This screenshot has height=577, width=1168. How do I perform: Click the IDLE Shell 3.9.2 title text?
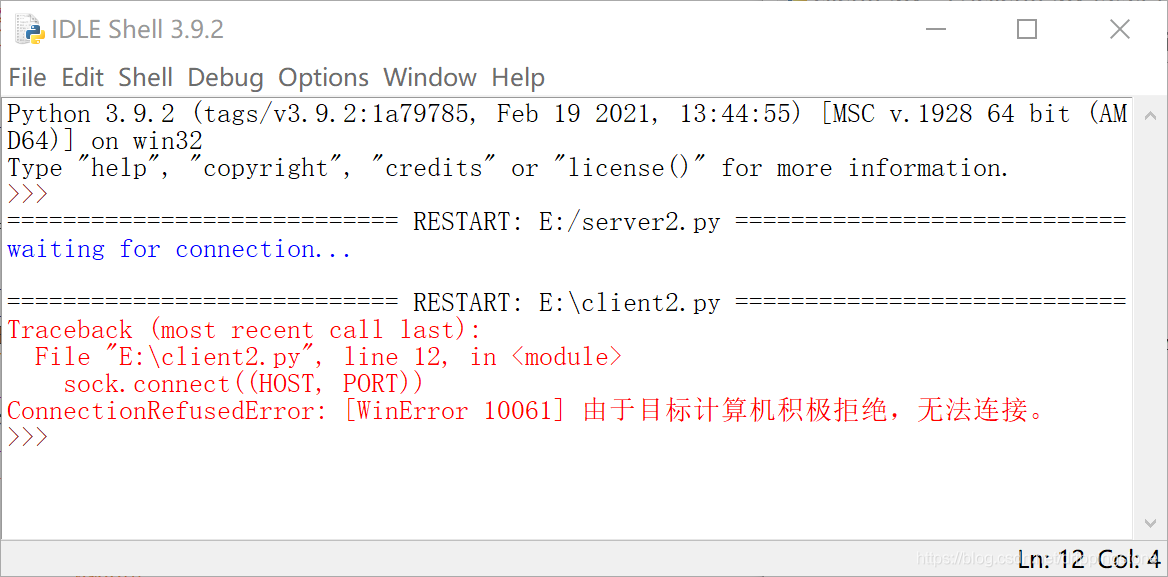click(x=140, y=28)
